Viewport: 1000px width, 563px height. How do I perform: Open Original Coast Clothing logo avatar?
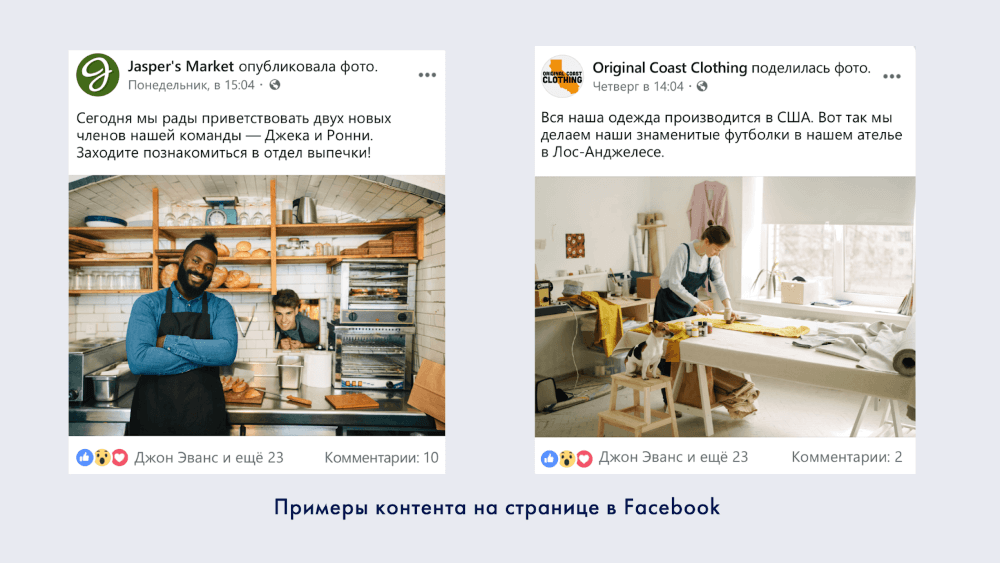(562, 77)
